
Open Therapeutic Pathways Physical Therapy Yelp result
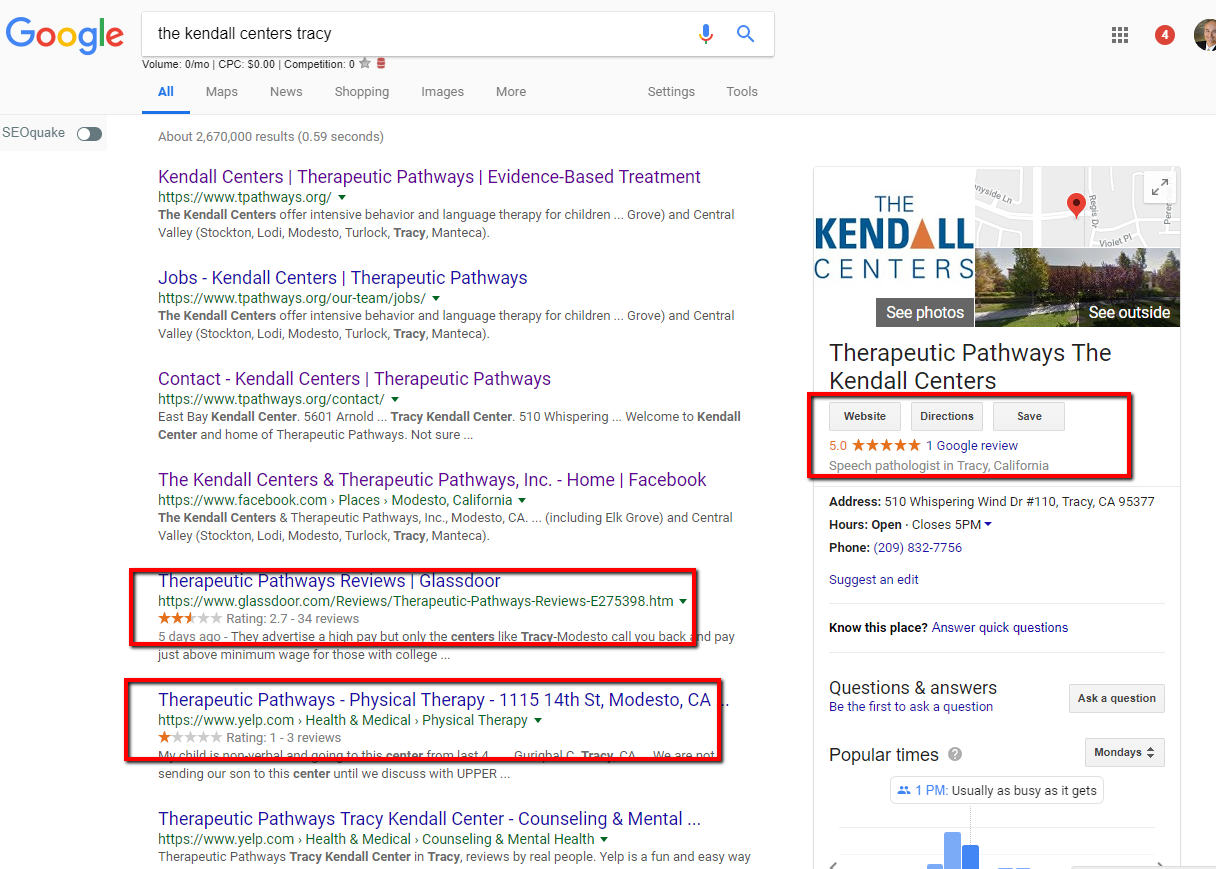(444, 700)
